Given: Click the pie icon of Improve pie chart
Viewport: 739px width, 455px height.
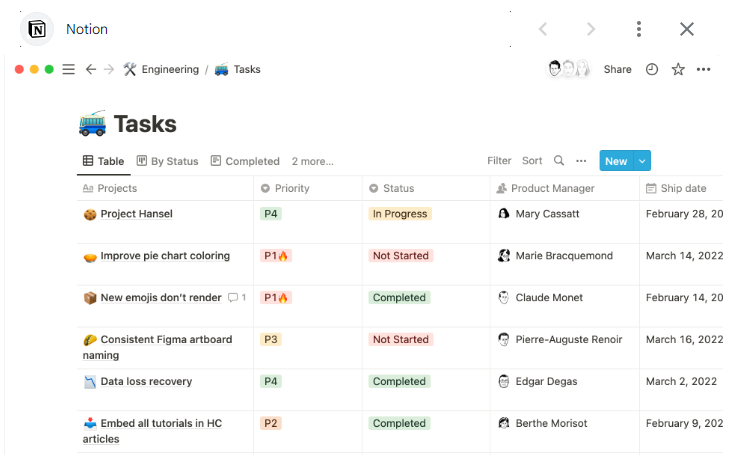Looking at the screenshot, I should point(90,257).
